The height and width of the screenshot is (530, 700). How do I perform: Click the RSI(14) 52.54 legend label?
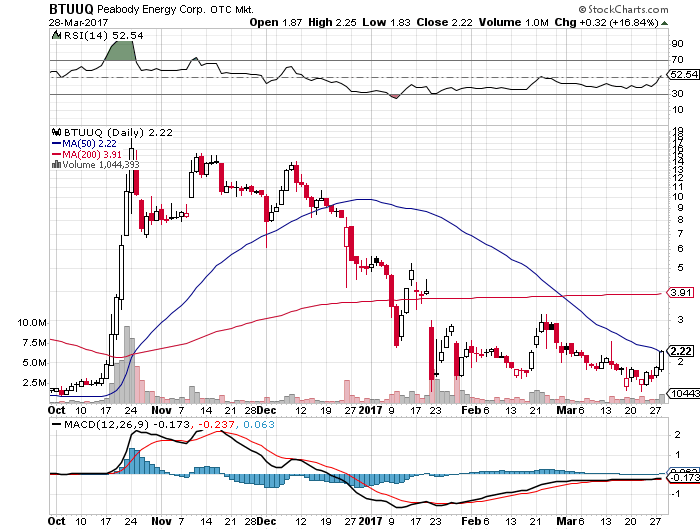[104, 35]
